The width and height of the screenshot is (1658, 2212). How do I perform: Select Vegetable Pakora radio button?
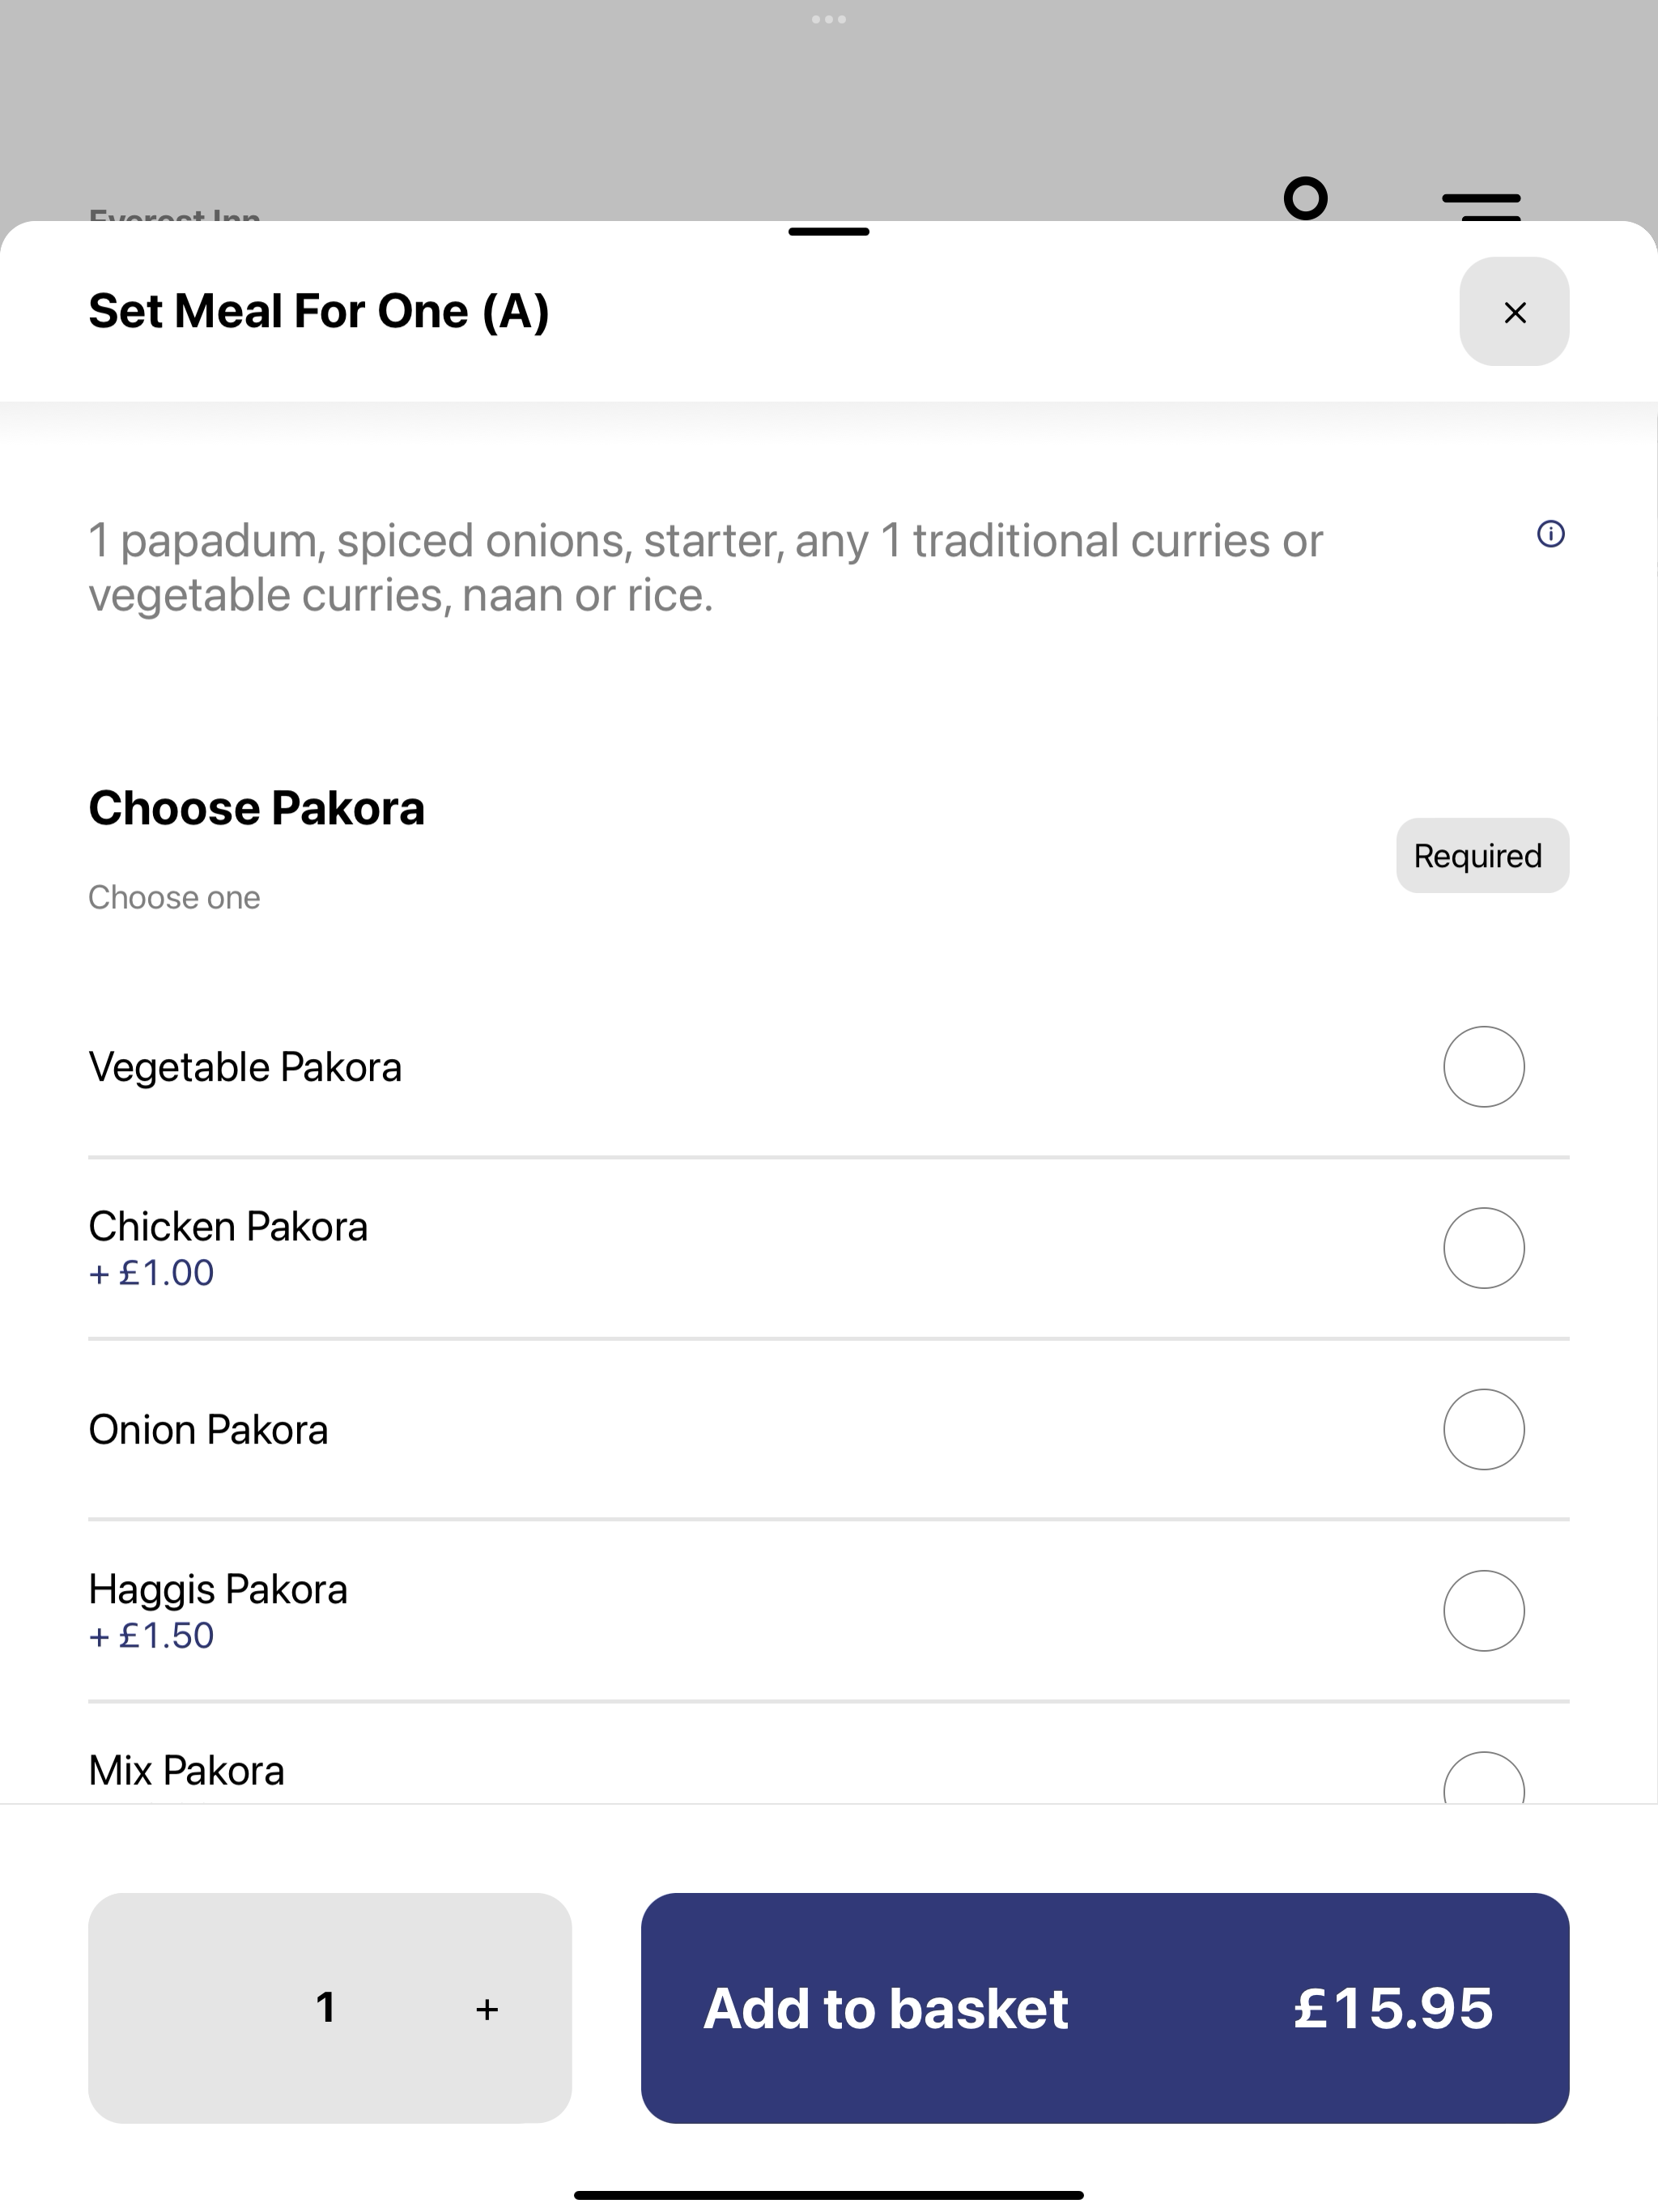[1483, 1067]
